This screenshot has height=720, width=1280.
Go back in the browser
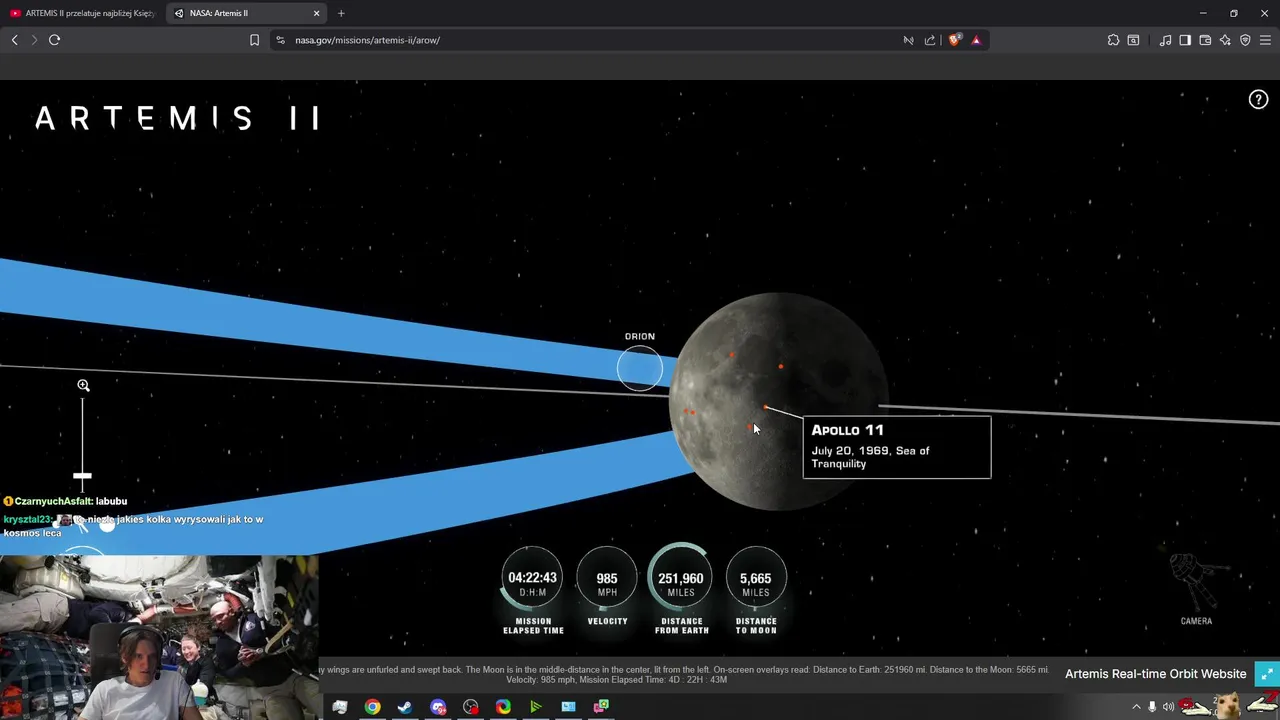(x=14, y=40)
